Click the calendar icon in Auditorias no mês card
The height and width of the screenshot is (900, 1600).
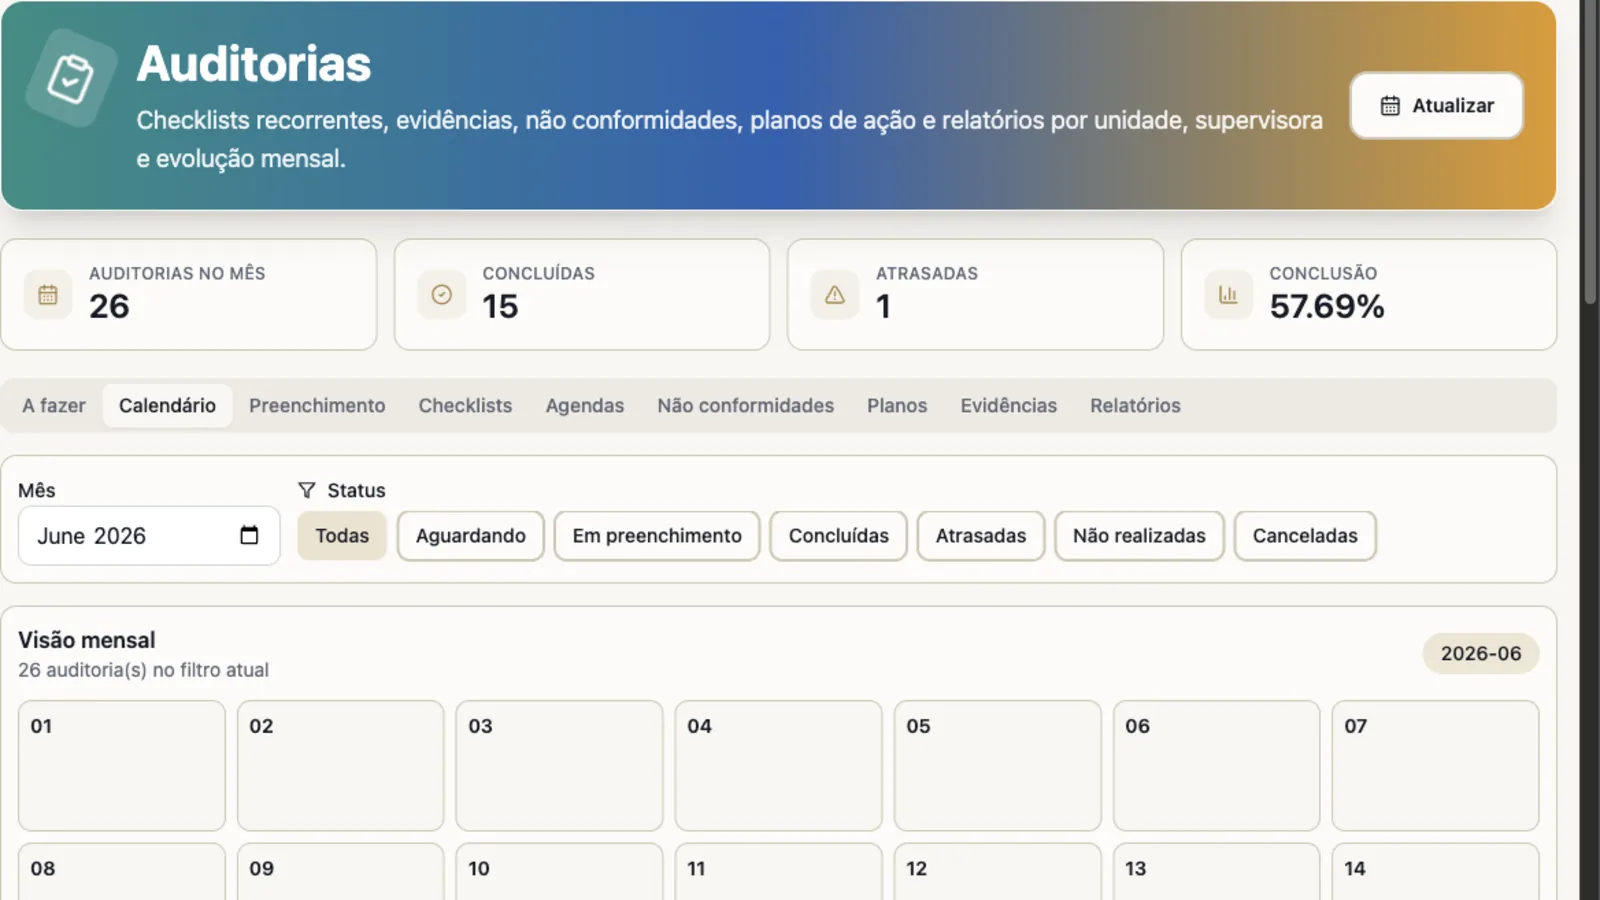(48, 295)
